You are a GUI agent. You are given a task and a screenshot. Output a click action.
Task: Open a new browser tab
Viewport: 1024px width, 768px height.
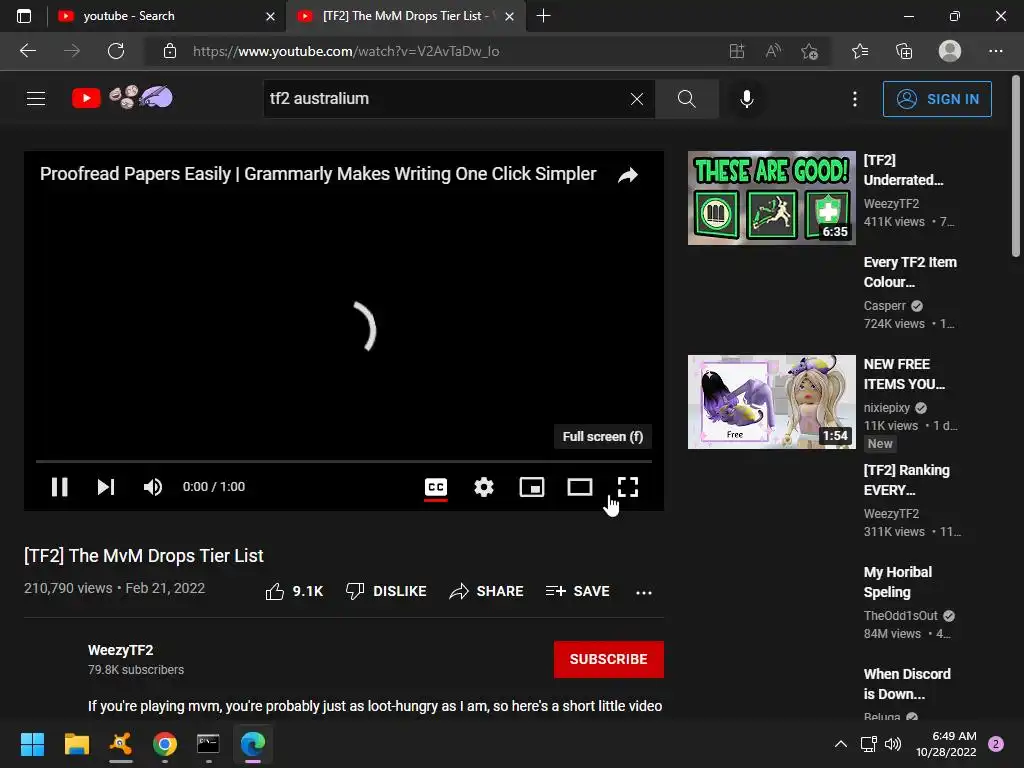(543, 16)
